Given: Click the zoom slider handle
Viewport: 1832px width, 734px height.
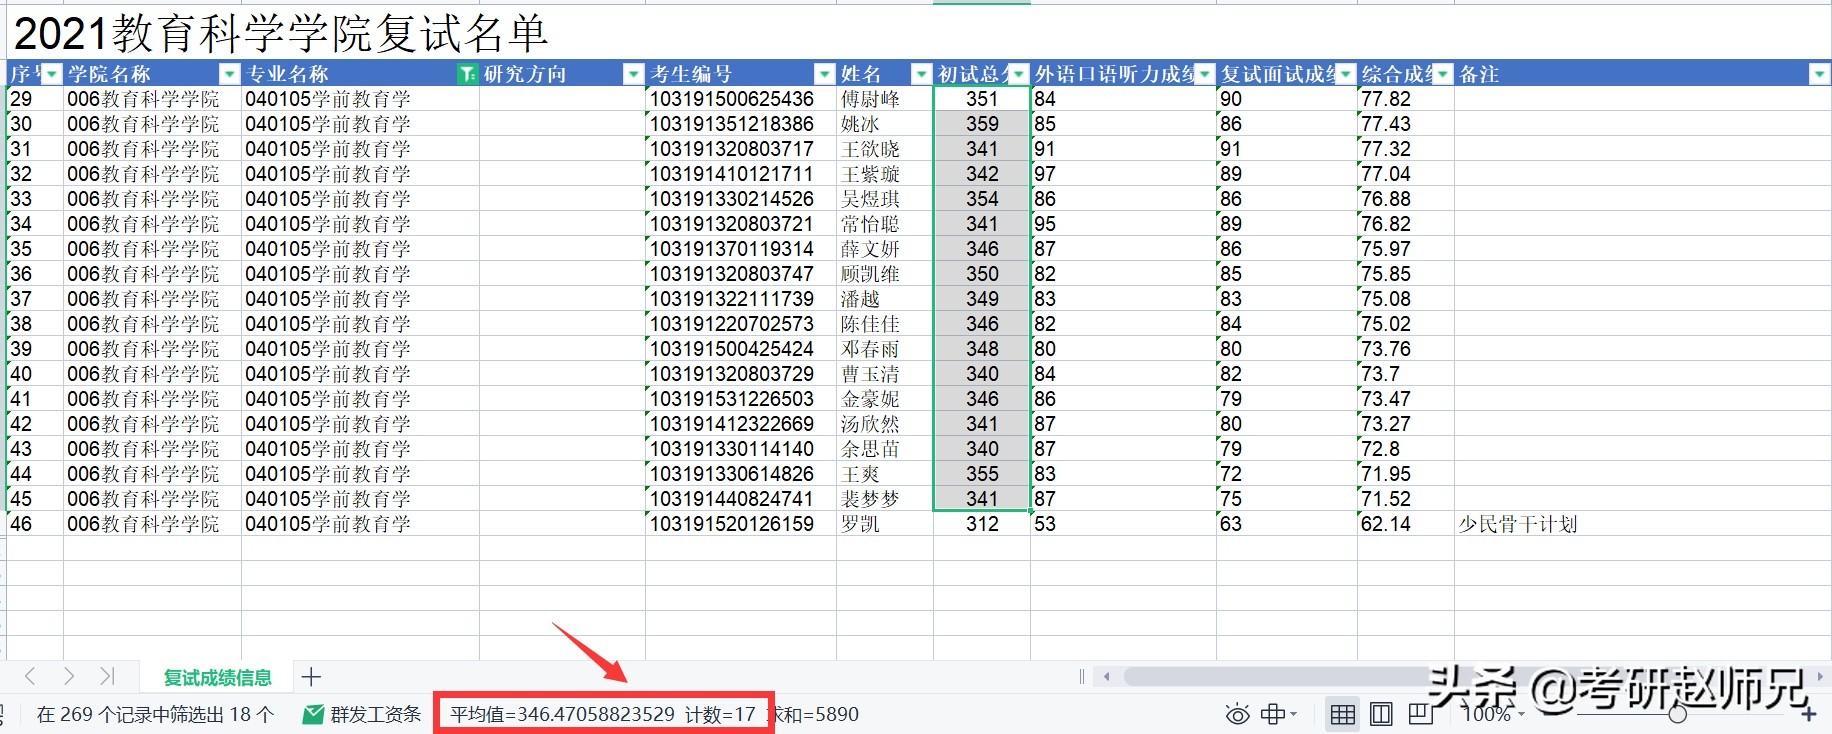Looking at the screenshot, I should point(1677,714).
